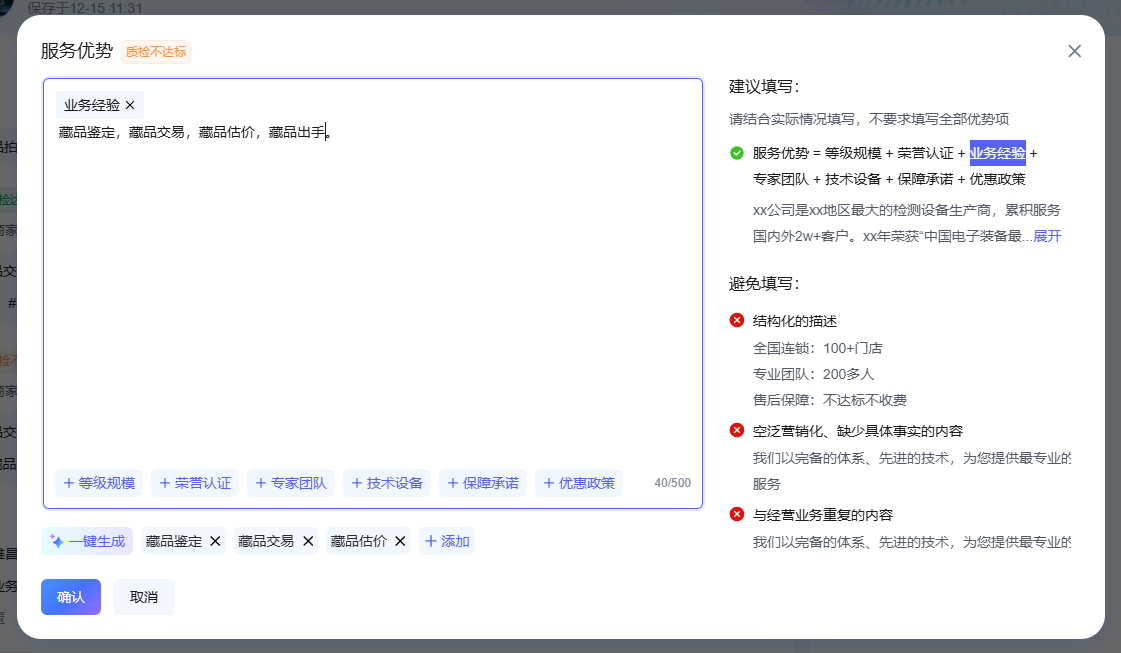Delete the 藏品鉴定 keyword tag
Image resolution: width=1121 pixels, height=653 pixels.
click(x=215, y=541)
